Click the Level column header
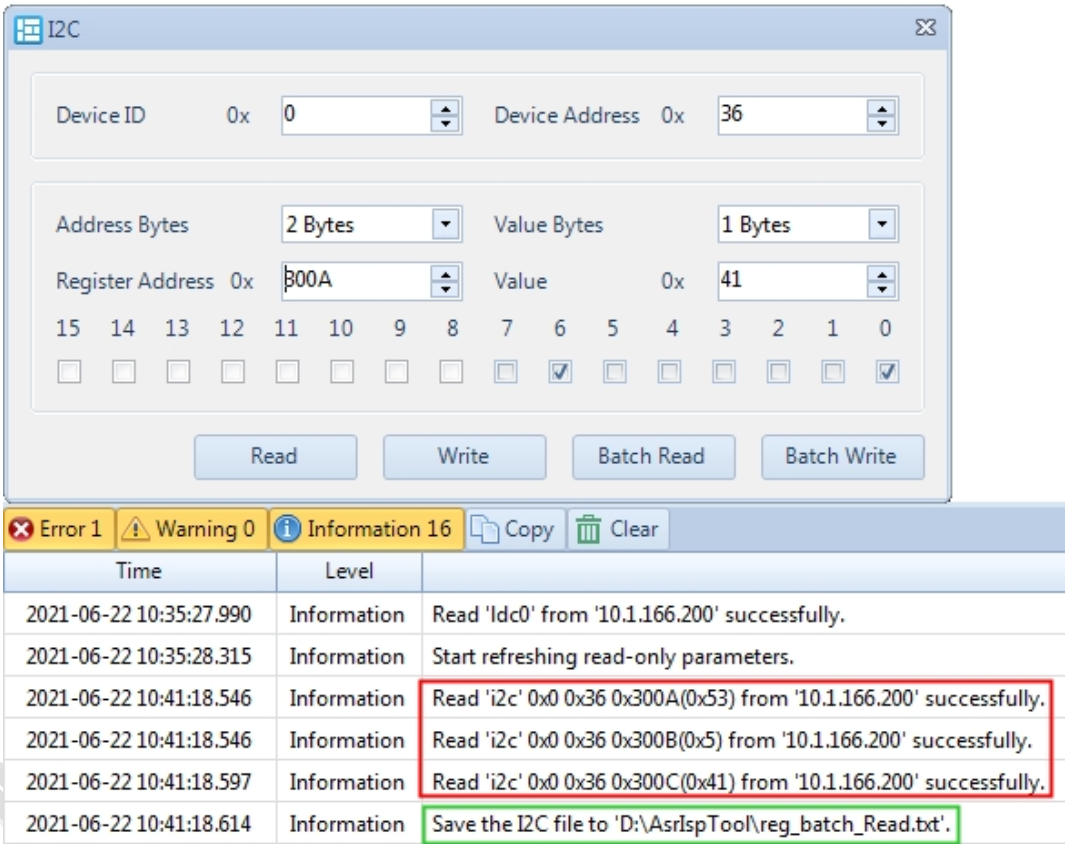 (349, 571)
